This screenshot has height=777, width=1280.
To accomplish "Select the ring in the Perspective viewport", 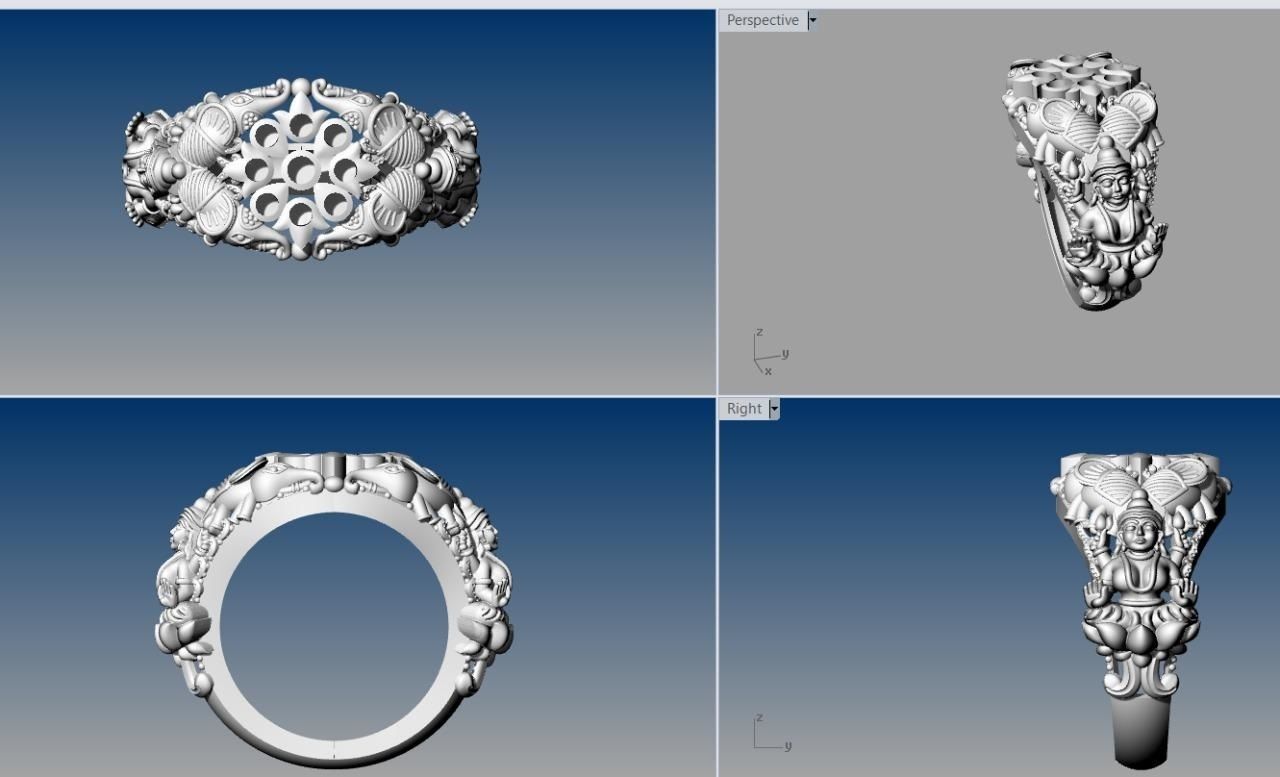I will (x=1085, y=180).
